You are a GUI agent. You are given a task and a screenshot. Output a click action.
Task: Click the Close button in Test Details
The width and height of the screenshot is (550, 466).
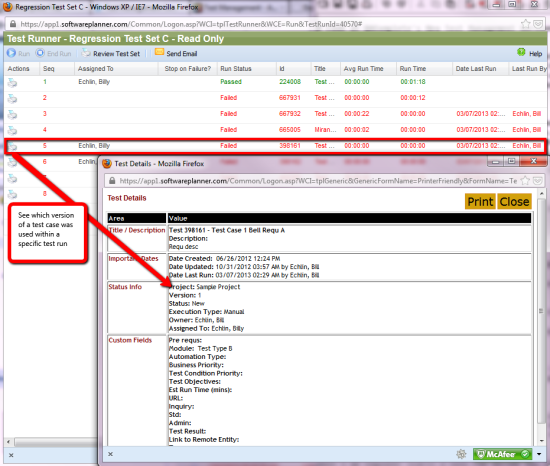pyautogui.click(x=514, y=202)
